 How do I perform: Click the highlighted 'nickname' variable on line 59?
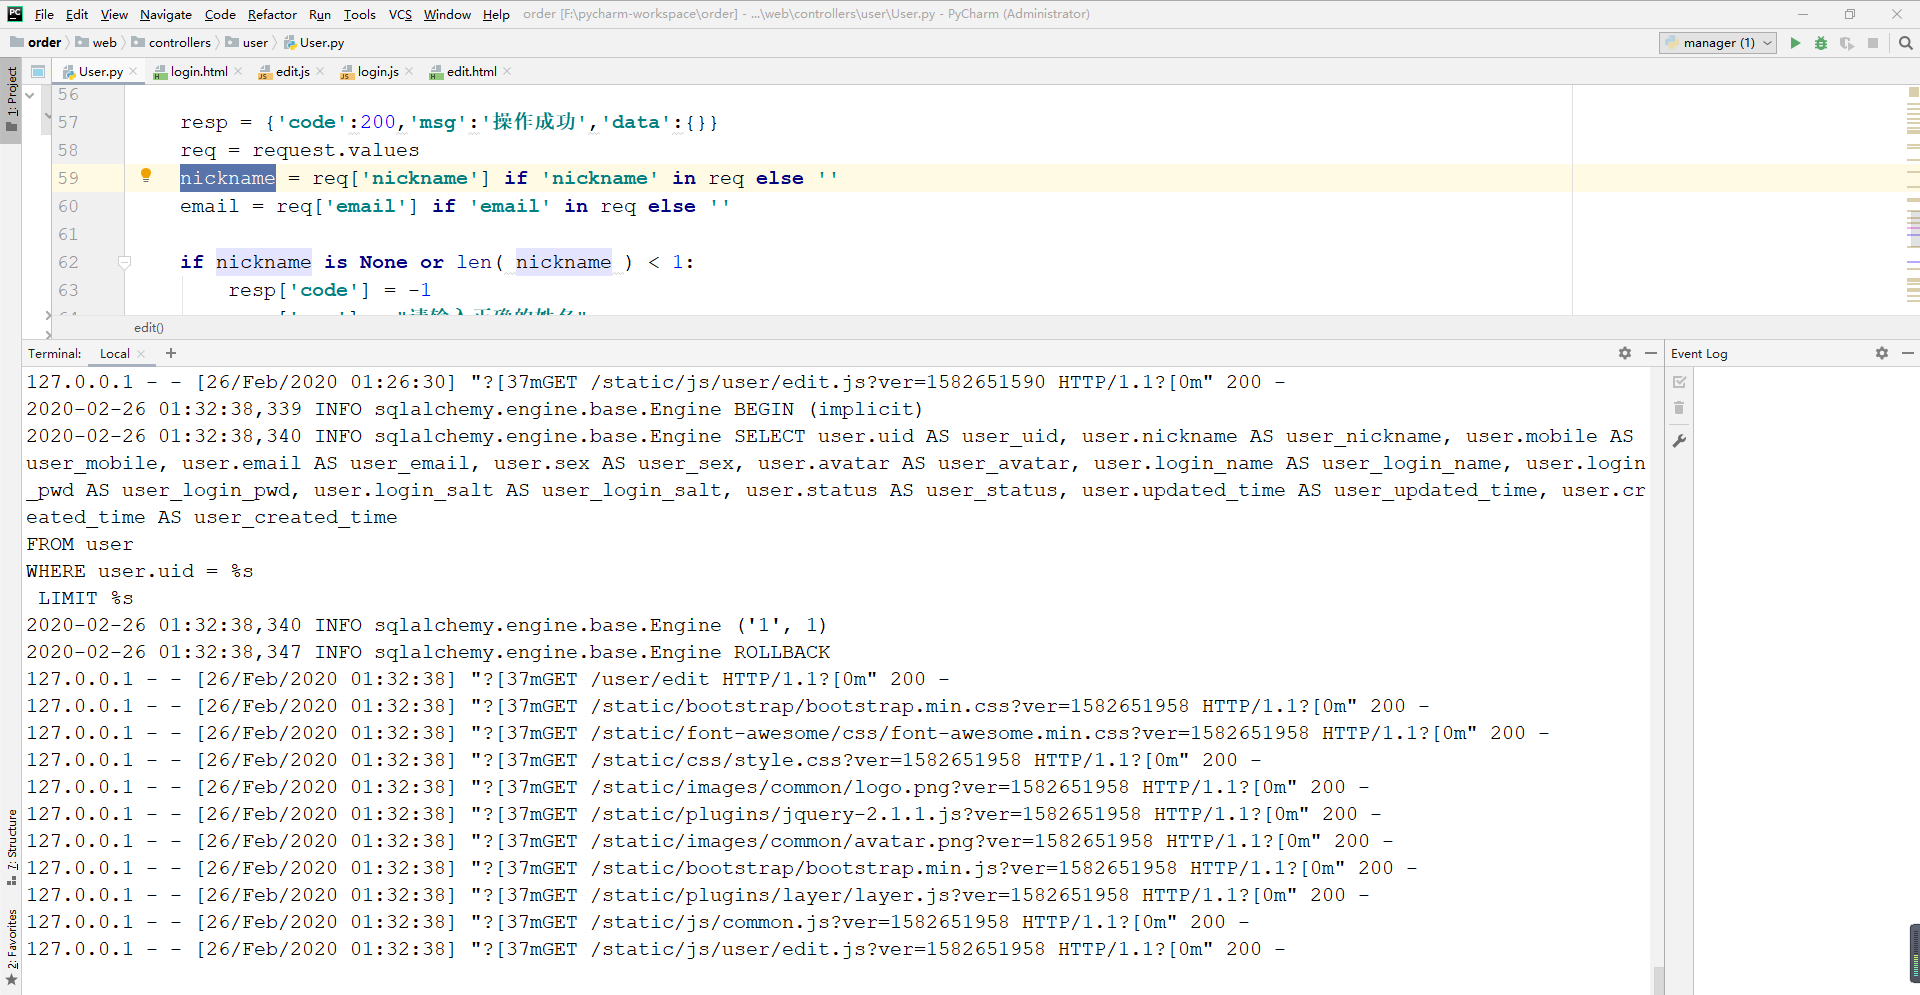[228, 178]
